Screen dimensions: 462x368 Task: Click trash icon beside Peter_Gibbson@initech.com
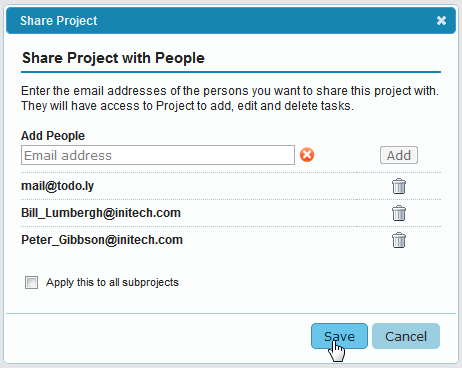[x=399, y=240]
